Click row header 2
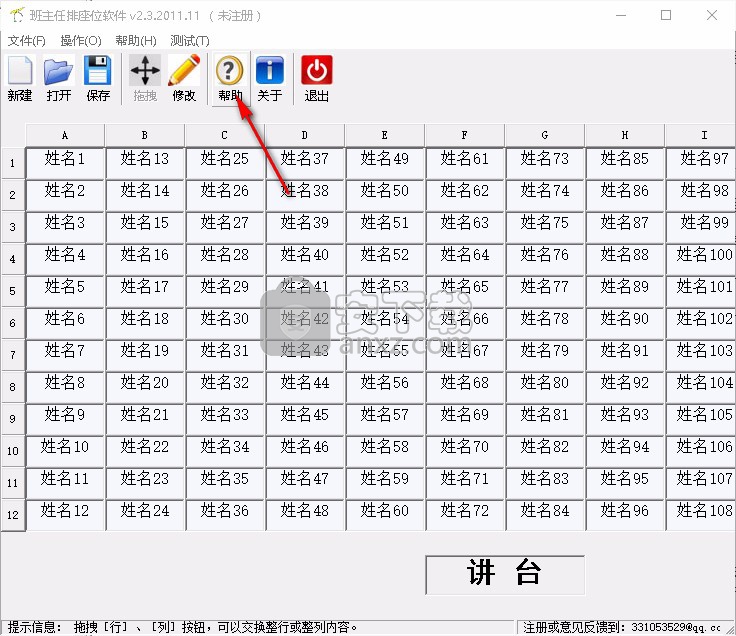 (13, 195)
